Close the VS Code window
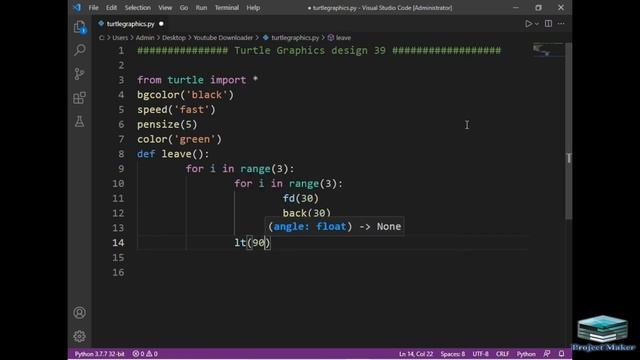This screenshot has width=640, height=360. click(x=561, y=7)
